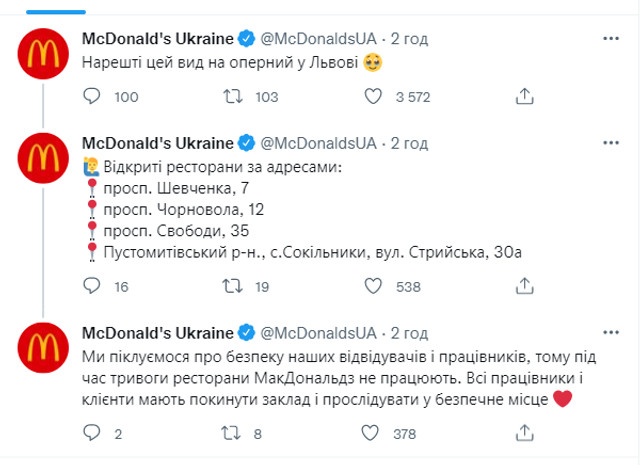Retweet the Lviv opera tweet

coord(232,97)
